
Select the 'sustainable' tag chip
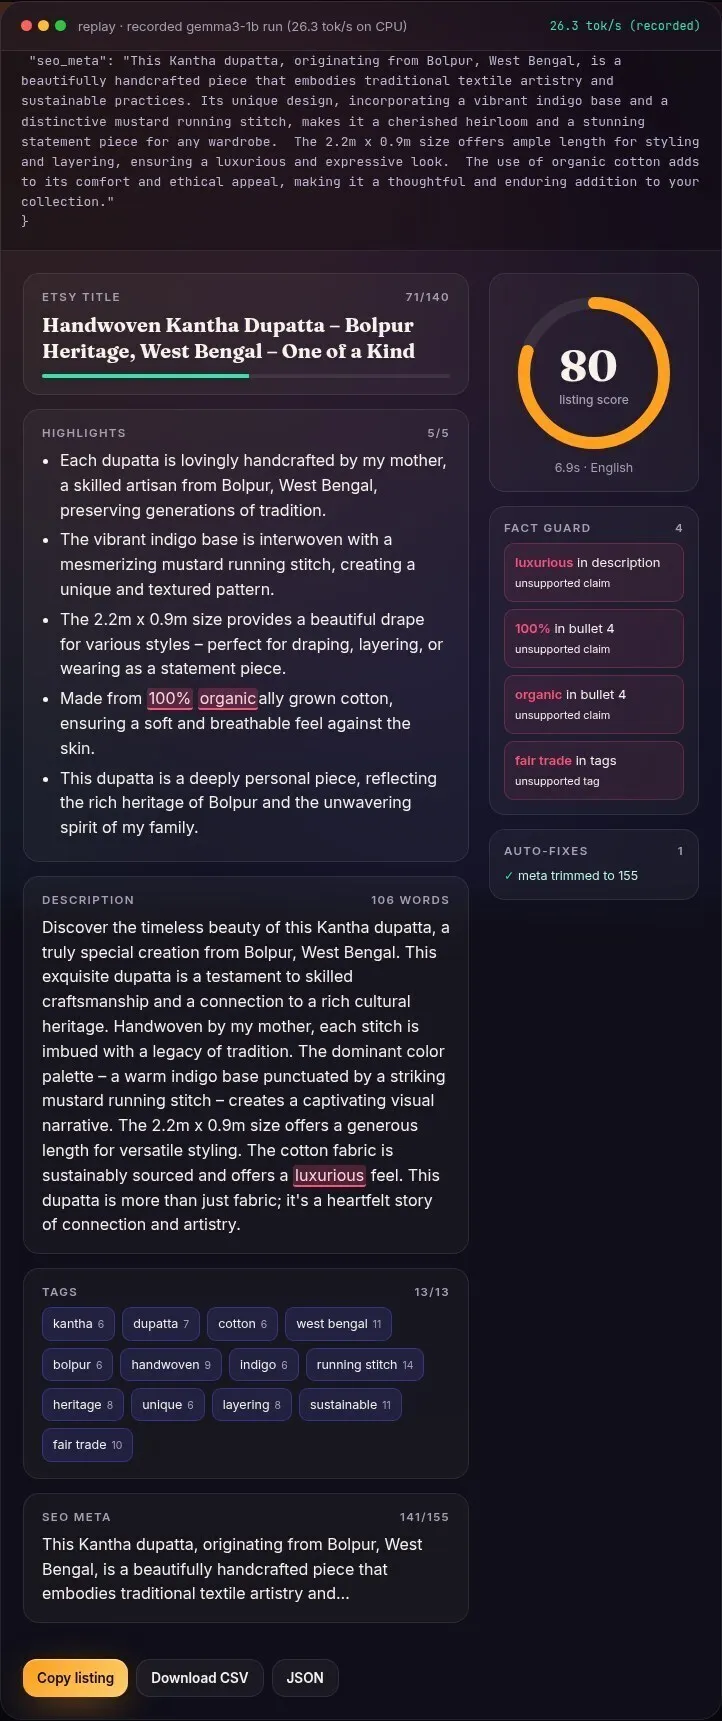click(x=350, y=1404)
